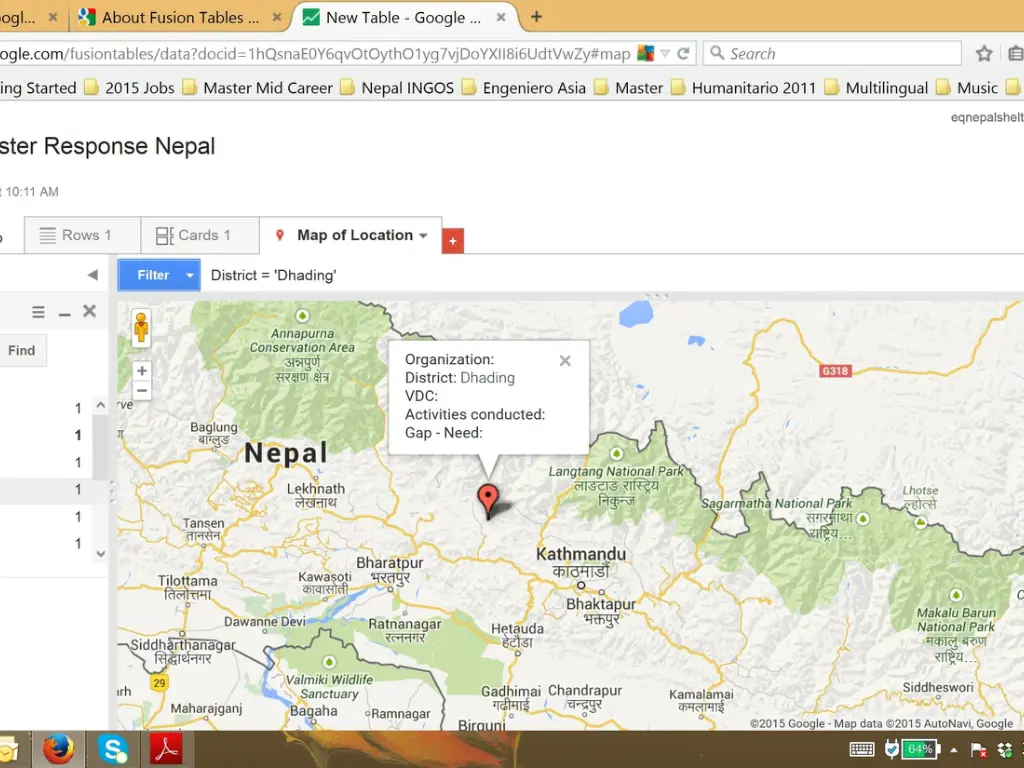This screenshot has height=768, width=1024.
Task: Click the Hetauda city label on map
Action: [x=517, y=628]
